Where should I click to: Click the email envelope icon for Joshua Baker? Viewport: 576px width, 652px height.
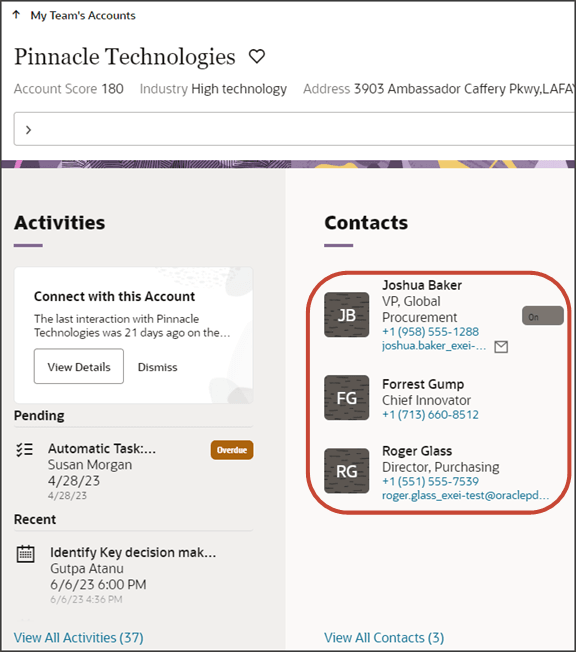click(x=501, y=346)
